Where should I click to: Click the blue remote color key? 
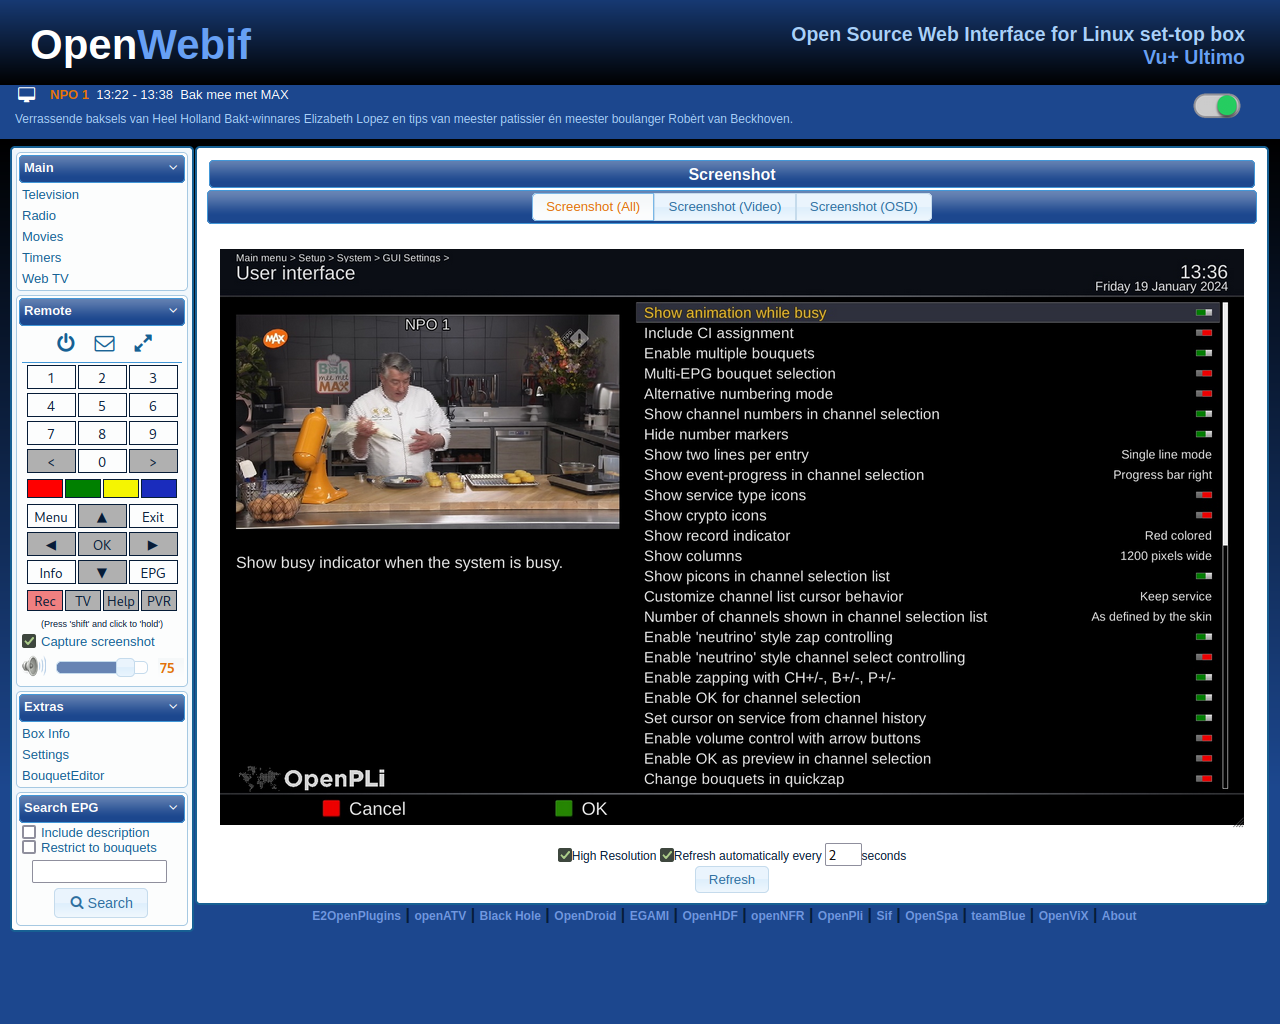159,488
